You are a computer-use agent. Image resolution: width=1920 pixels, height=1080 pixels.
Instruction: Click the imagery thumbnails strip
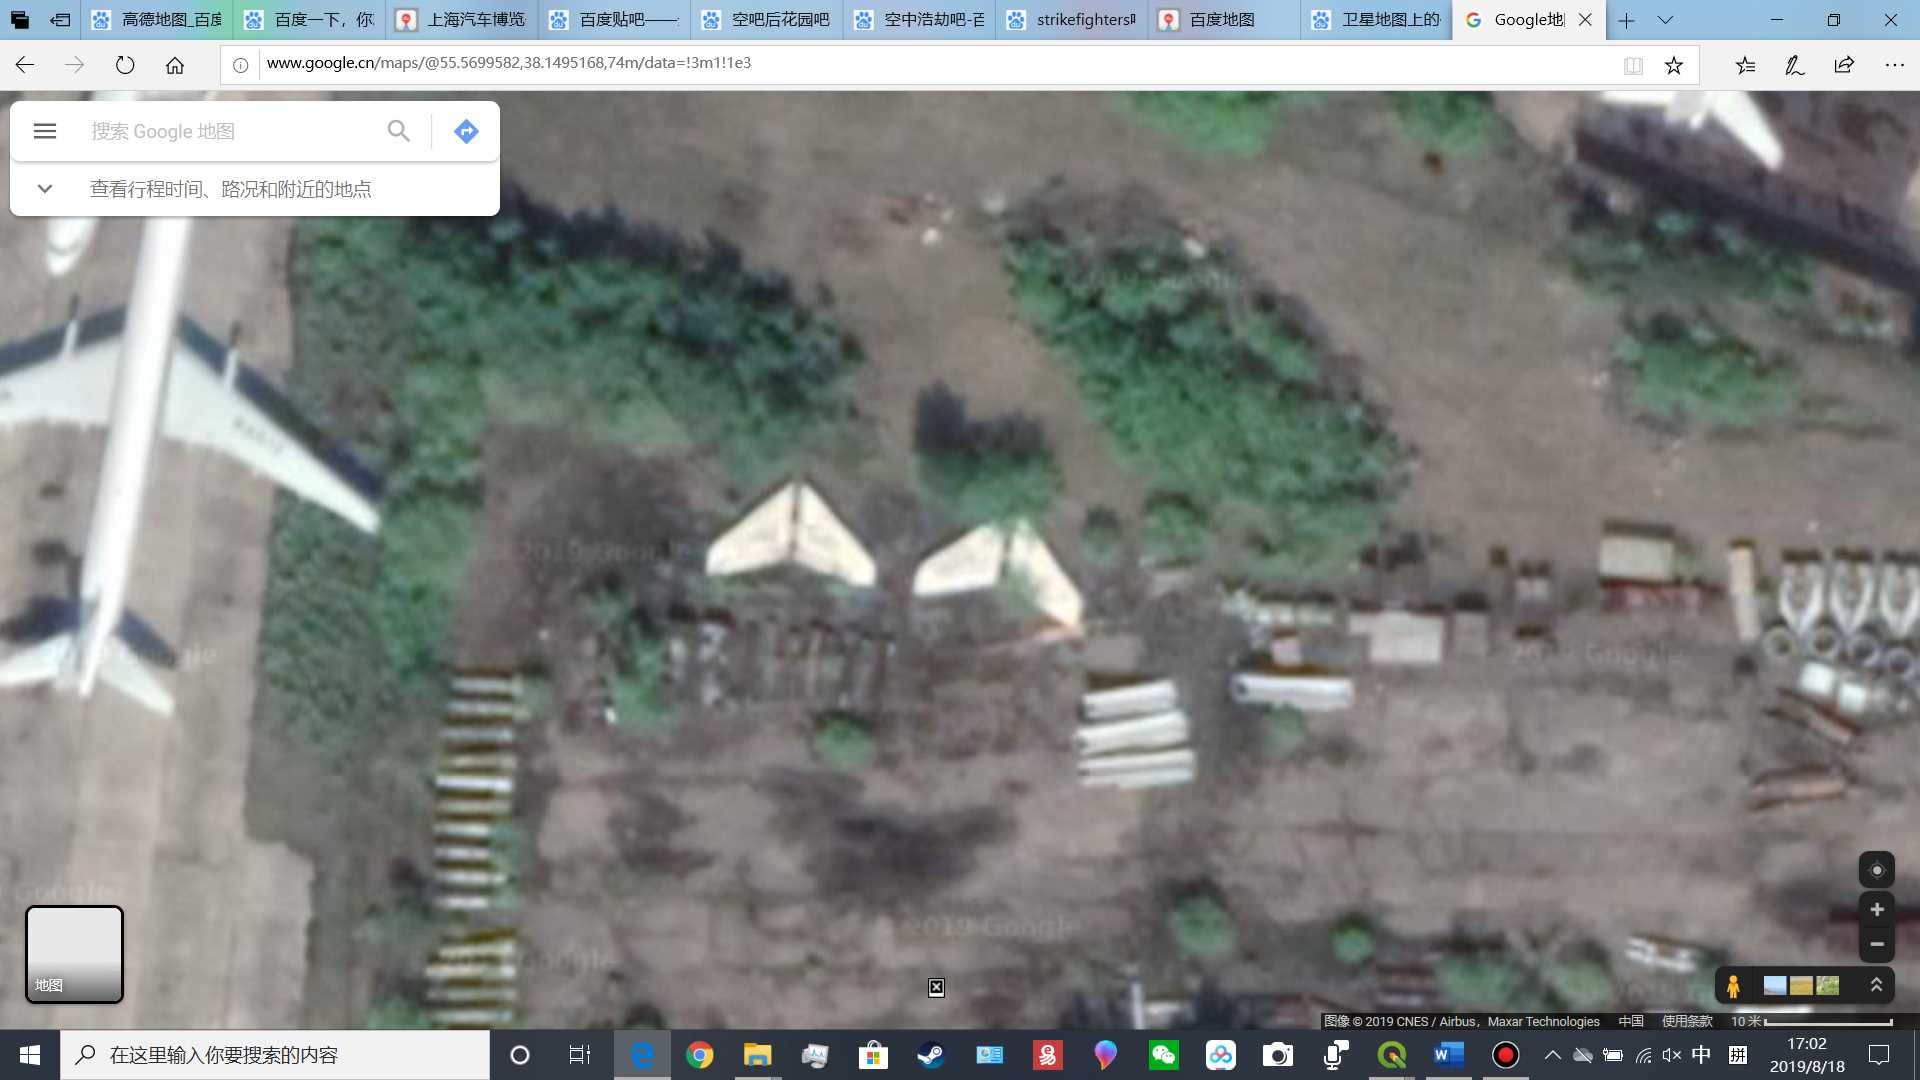click(x=1801, y=986)
